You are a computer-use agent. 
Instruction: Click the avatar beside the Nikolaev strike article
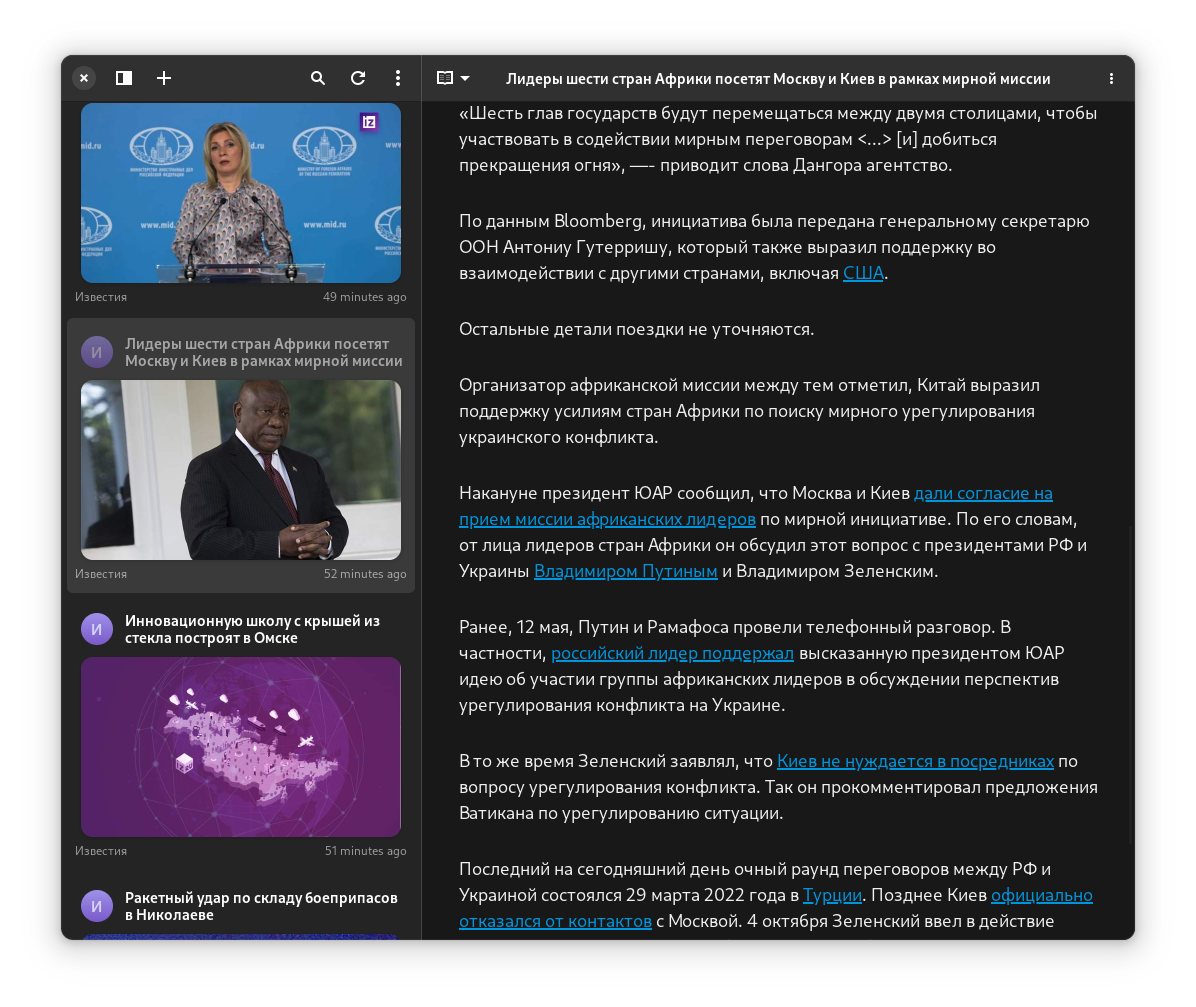coord(97,906)
